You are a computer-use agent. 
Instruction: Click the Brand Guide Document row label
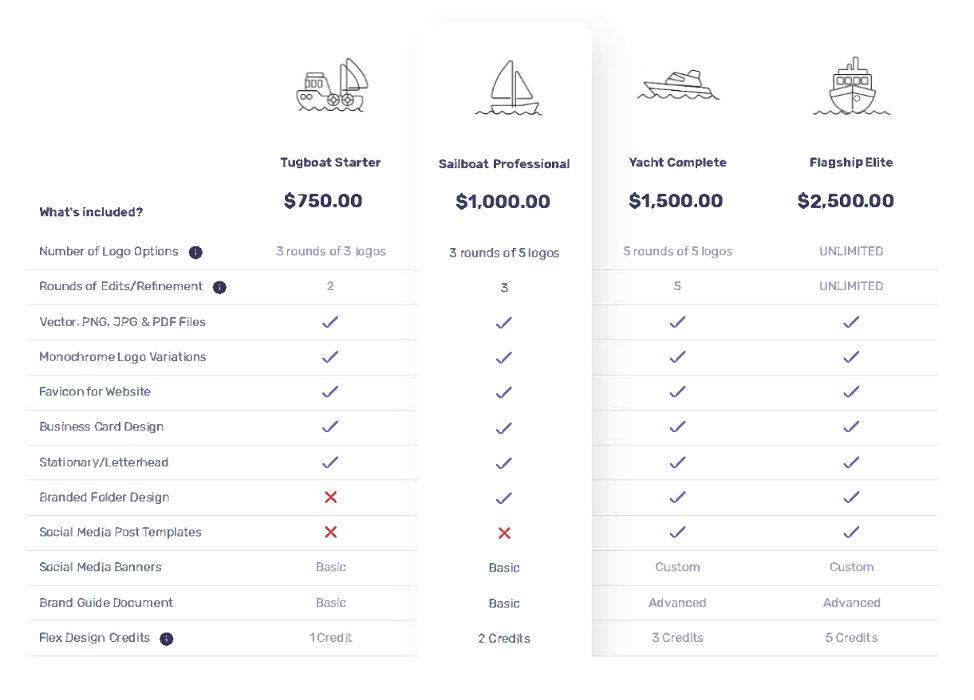106,603
